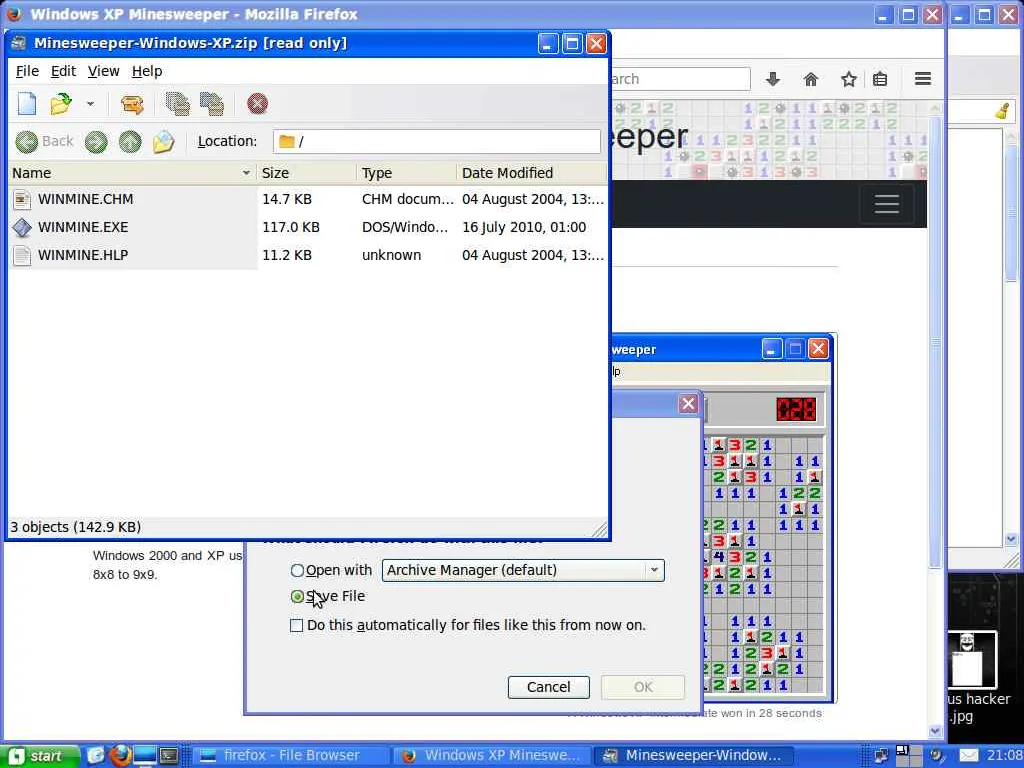The height and width of the screenshot is (768, 1024).
Task: Click the 117.0 KB size cell
Action: pyautogui.click(x=291, y=227)
